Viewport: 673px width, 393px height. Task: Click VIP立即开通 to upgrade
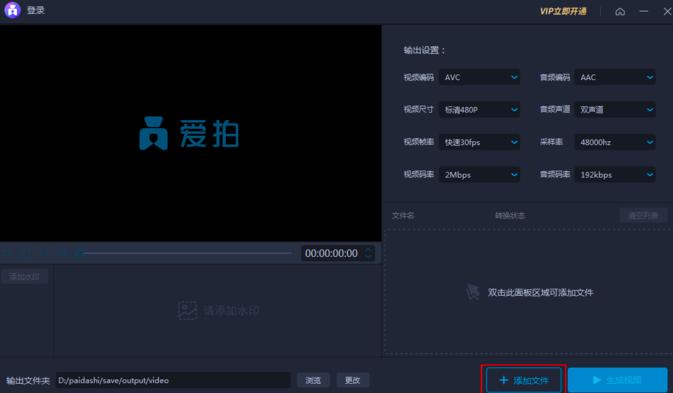click(563, 12)
